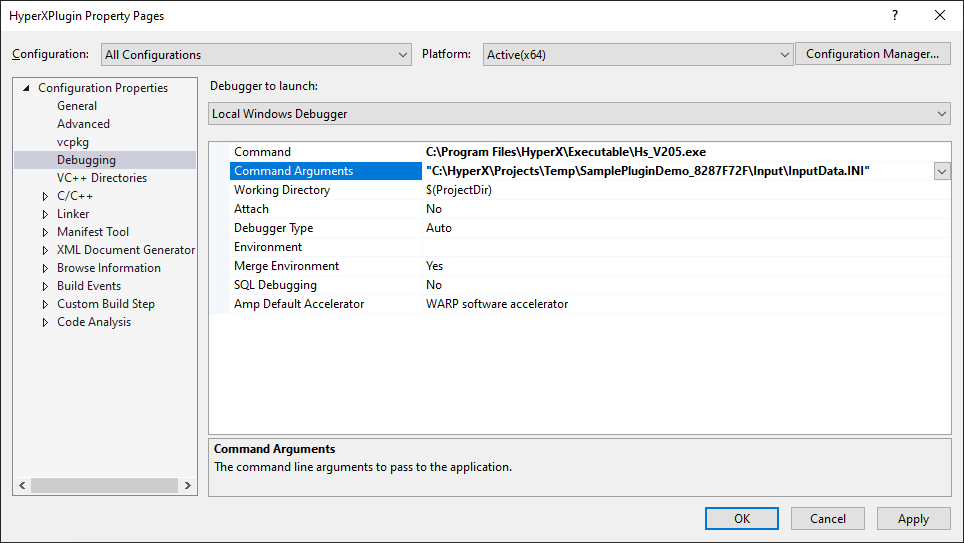This screenshot has height=543, width=964.
Task: Click the $(ProjectDir) value
Action: (x=459, y=190)
